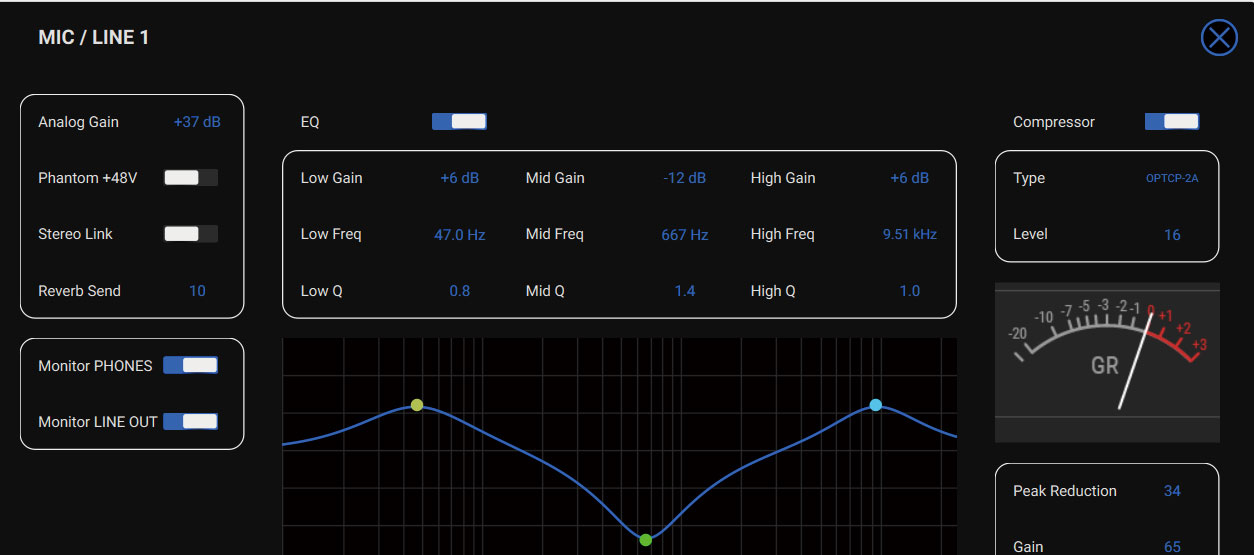Image resolution: width=1254 pixels, height=555 pixels.
Task: Click the GR gain reduction meter
Action: [x=1107, y=362]
